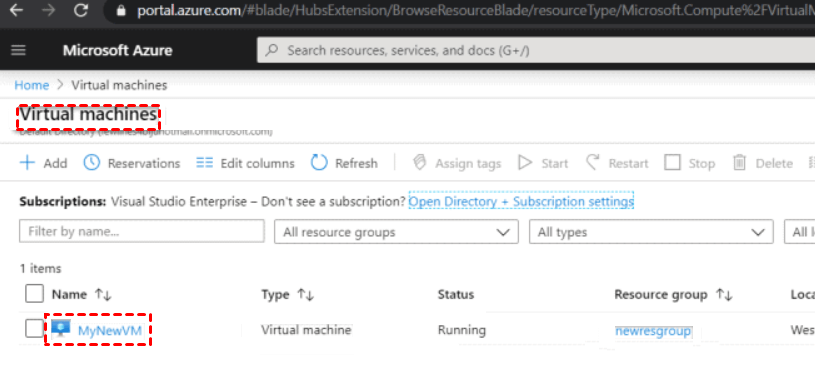Click the Microsoft Azure title
This screenshot has width=815, height=376.
tap(117, 50)
